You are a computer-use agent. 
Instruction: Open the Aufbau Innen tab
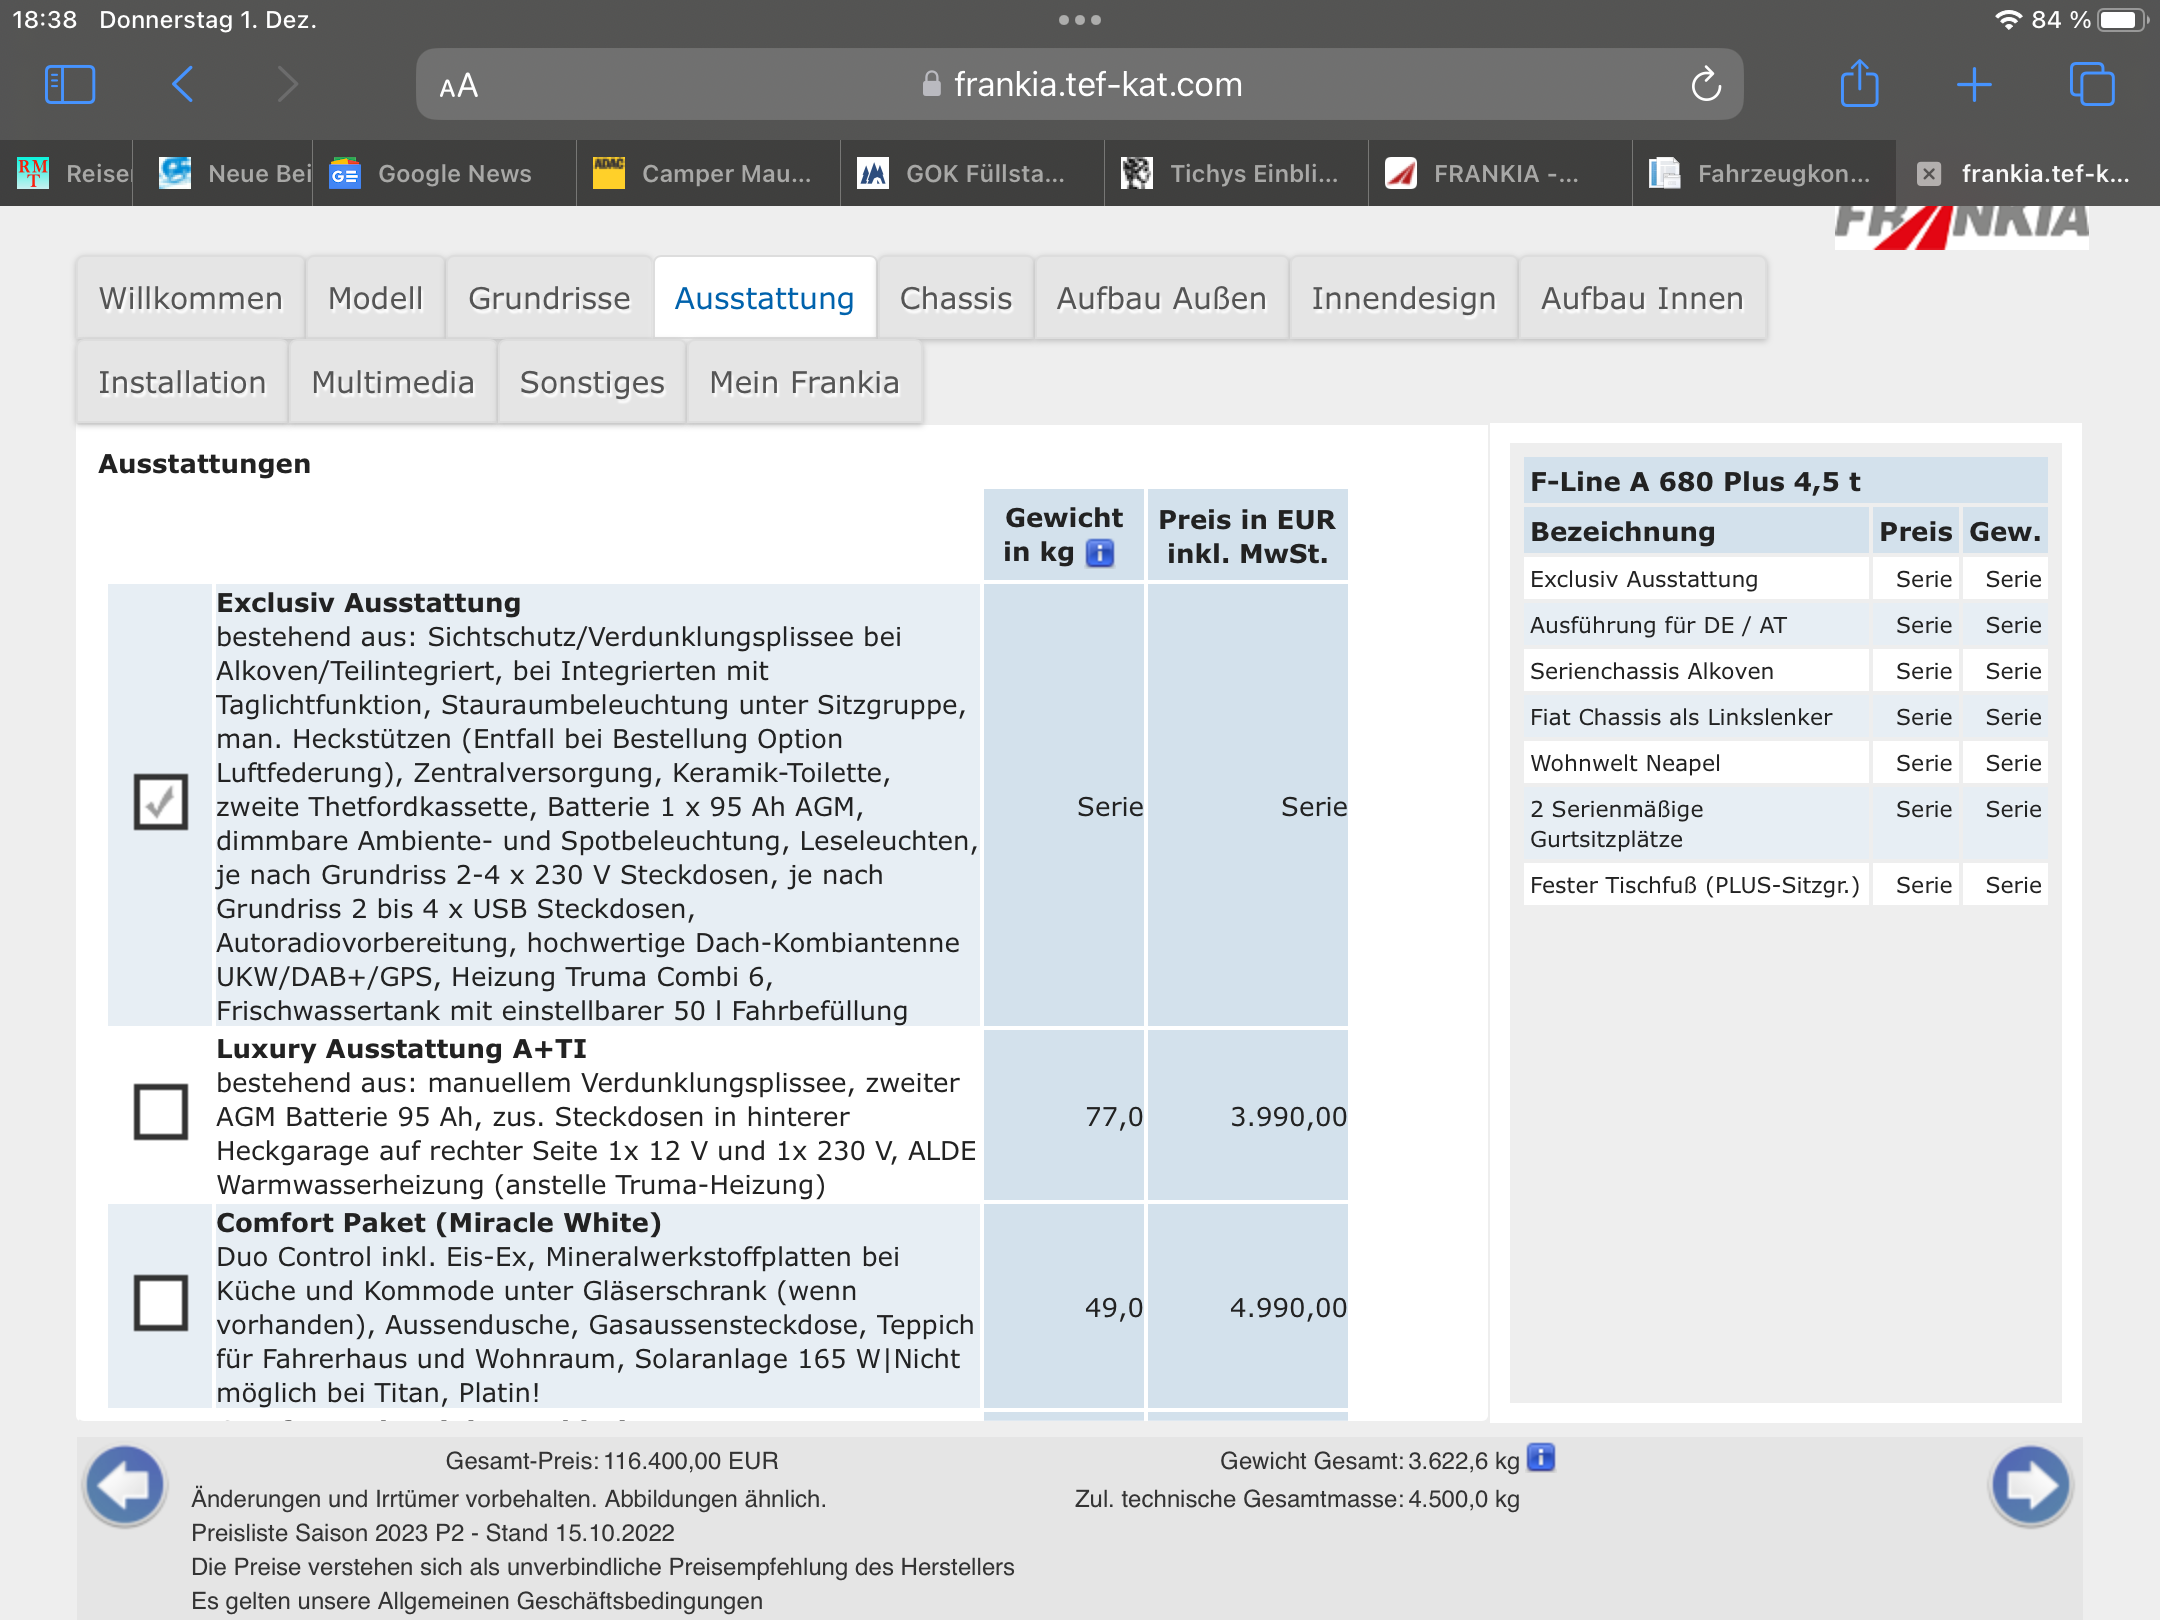(x=1642, y=298)
